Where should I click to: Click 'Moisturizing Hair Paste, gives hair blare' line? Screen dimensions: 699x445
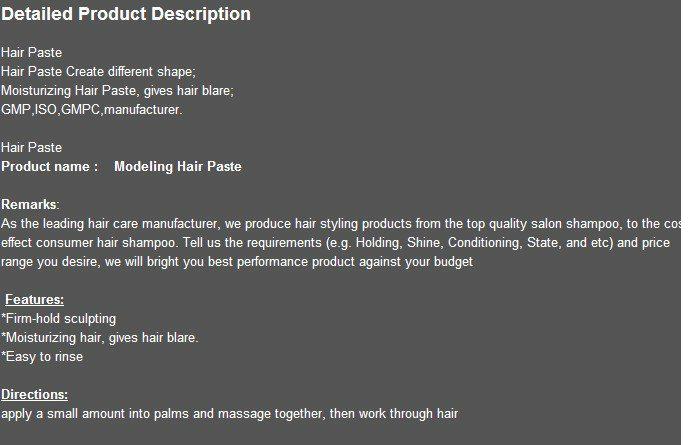point(117,91)
